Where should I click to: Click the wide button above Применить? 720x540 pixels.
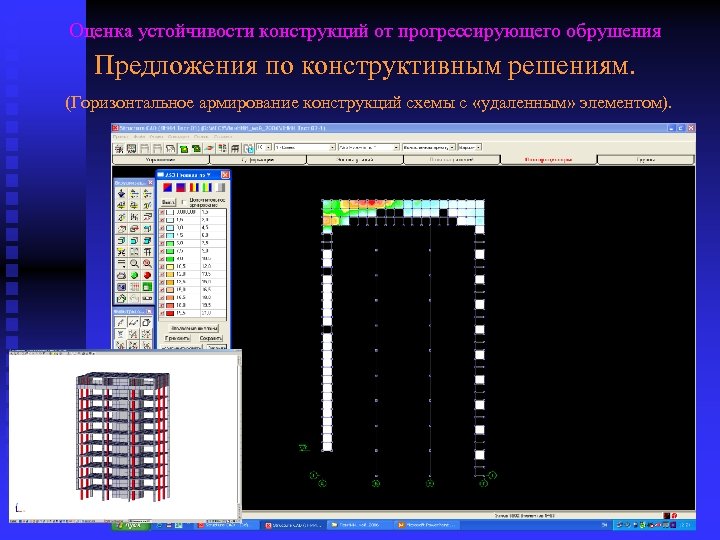click(x=194, y=328)
